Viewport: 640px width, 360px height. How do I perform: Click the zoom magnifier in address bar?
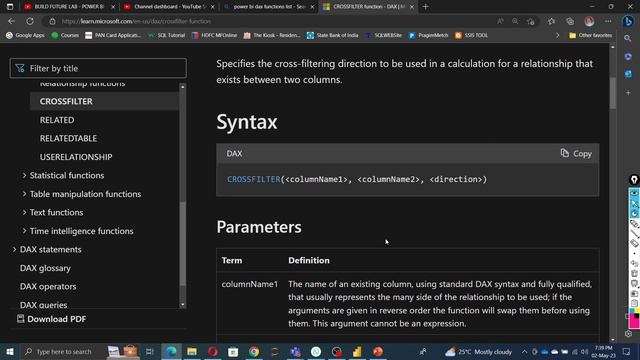point(515,21)
